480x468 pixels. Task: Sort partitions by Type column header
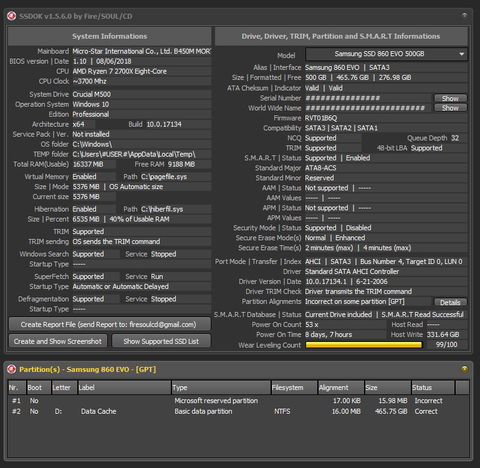tap(221, 387)
